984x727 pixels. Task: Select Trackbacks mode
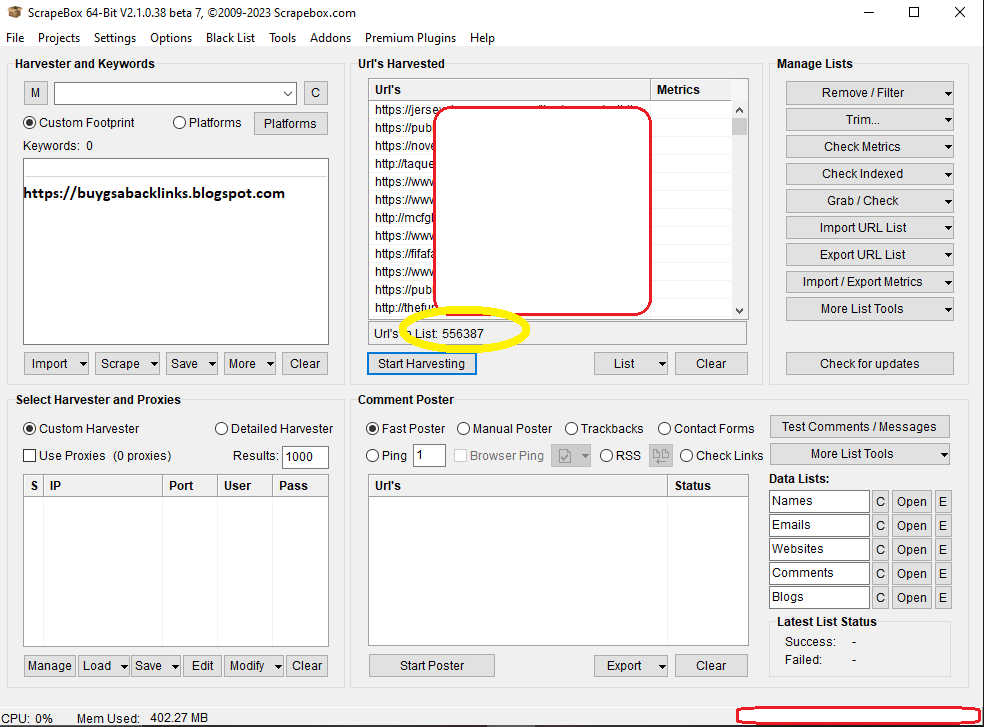pyautogui.click(x=571, y=429)
